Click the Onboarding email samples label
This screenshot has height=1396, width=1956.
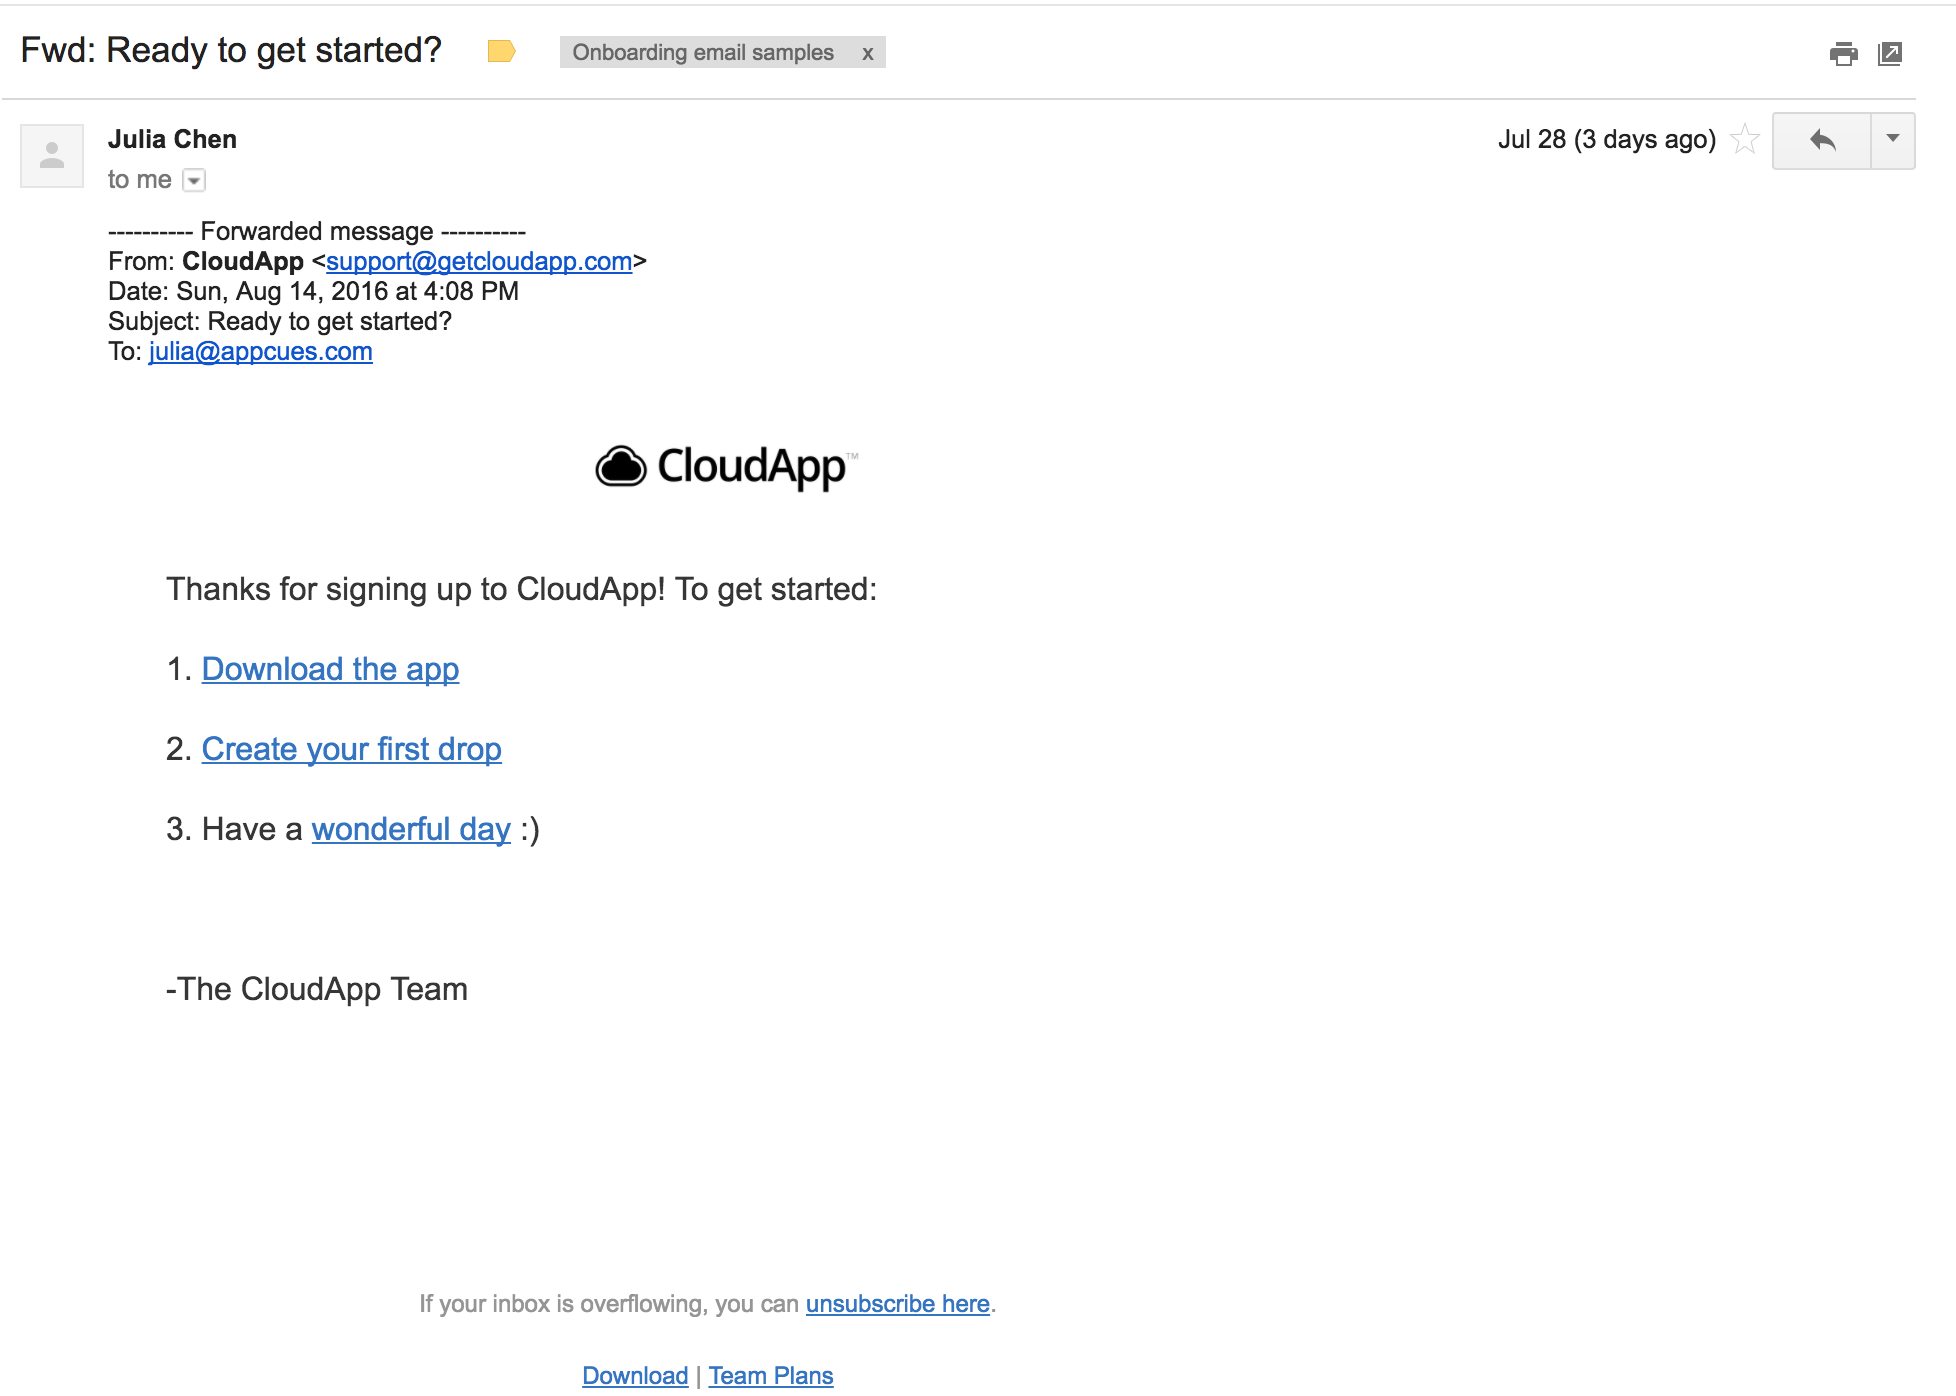pyautogui.click(x=703, y=52)
